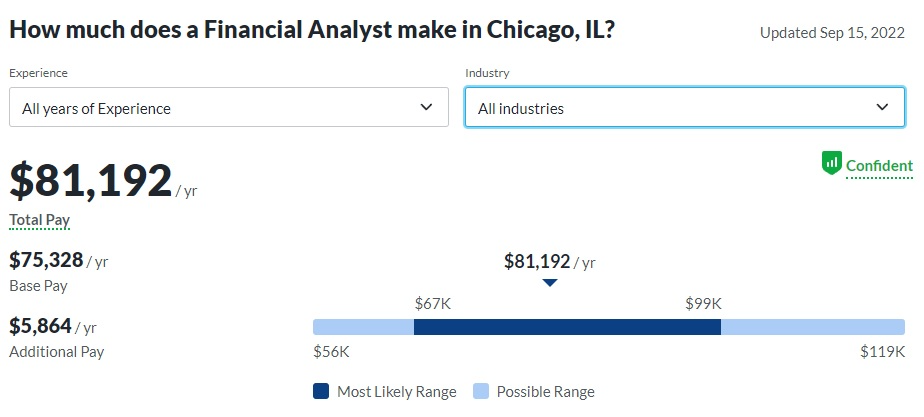Viewport: 924px width, 417px height.
Task: Click the Updated Sep 15, 2022 text
Action: point(832,32)
